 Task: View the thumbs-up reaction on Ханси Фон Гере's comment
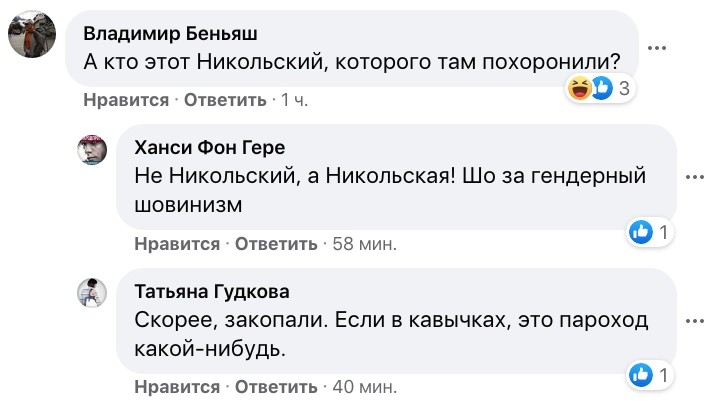[641, 233]
